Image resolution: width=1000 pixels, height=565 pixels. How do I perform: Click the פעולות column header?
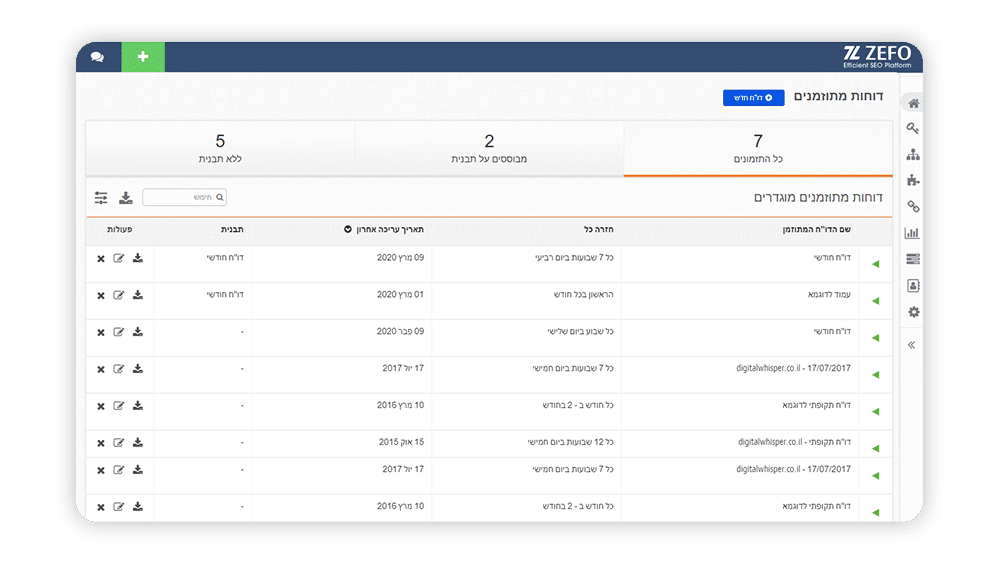pyautogui.click(x=120, y=230)
